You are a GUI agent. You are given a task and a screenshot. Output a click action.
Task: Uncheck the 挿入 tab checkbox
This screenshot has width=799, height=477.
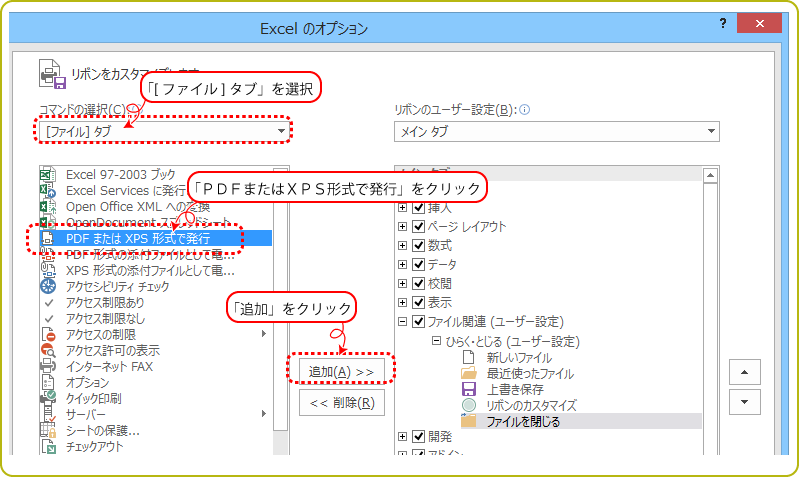pyautogui.click(x=418, y=207)
